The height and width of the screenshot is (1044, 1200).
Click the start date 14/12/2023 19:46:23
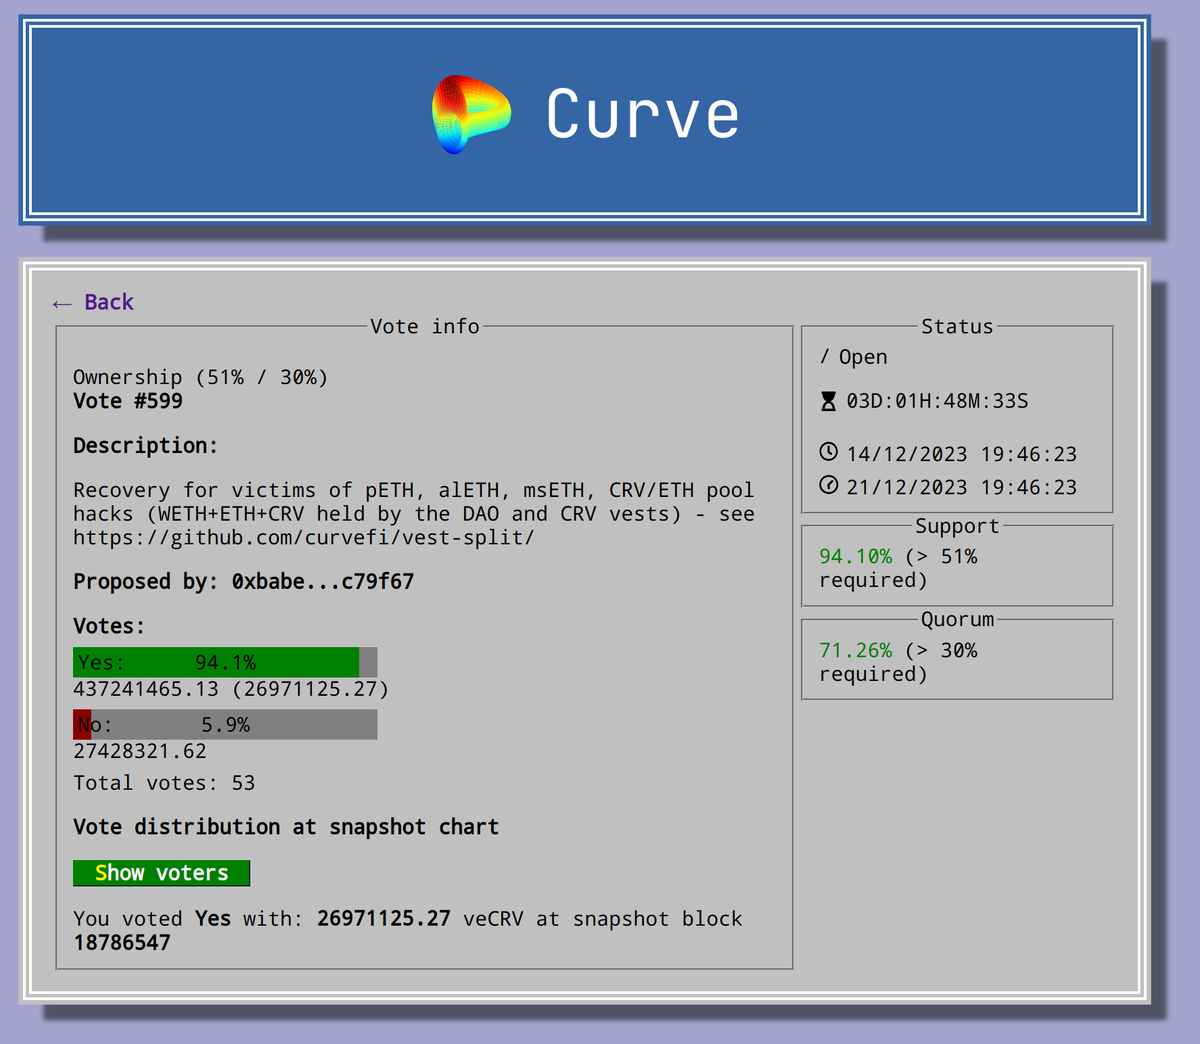click(x=961, y=454)
